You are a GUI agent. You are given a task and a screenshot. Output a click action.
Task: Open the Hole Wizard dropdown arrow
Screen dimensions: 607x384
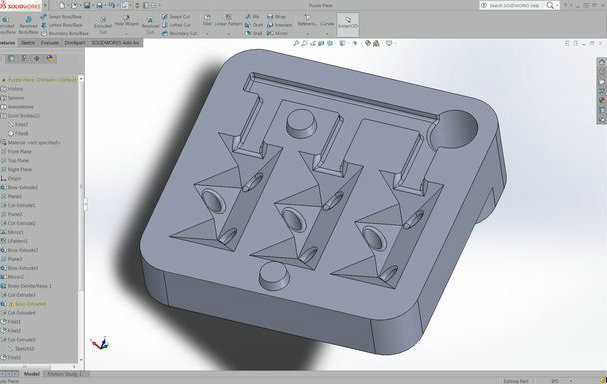pos(127,34)
